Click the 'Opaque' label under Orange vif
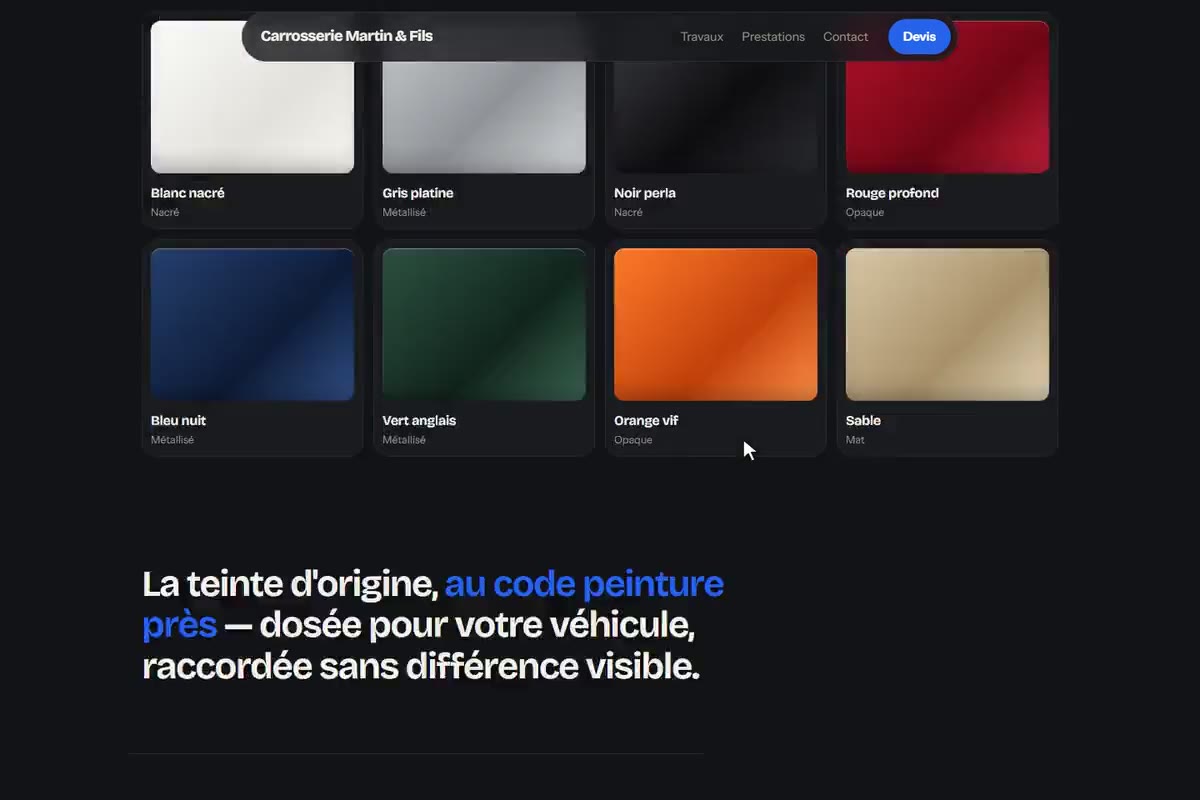 pos(633,440)
